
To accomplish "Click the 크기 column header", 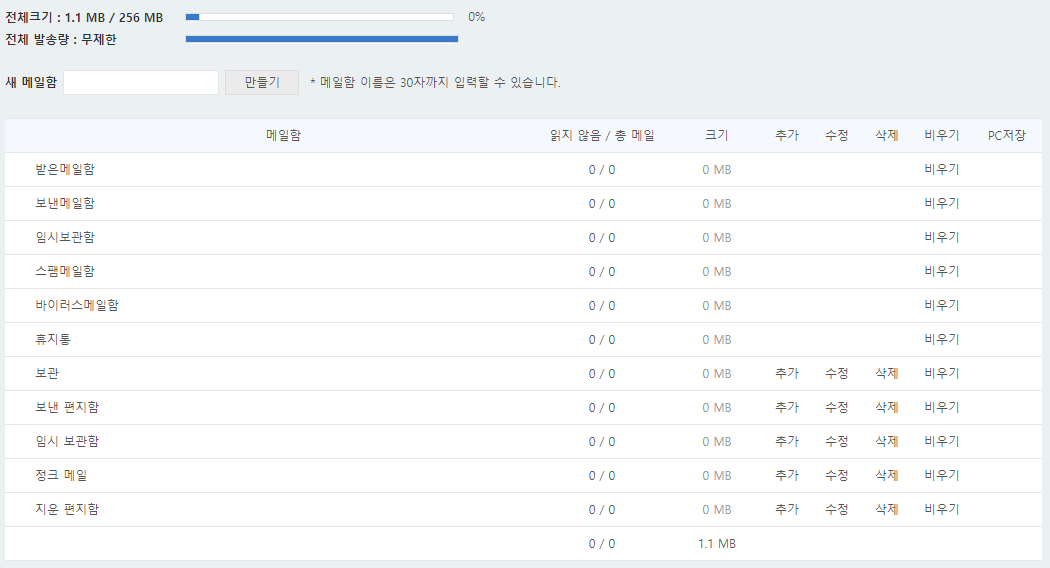I will (717, 135).
